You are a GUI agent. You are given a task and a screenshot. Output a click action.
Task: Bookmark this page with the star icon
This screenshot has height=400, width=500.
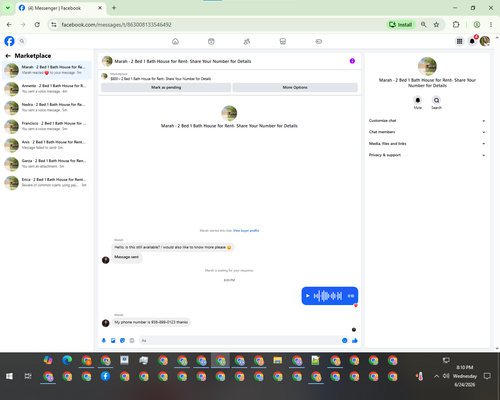coord(436,25)
